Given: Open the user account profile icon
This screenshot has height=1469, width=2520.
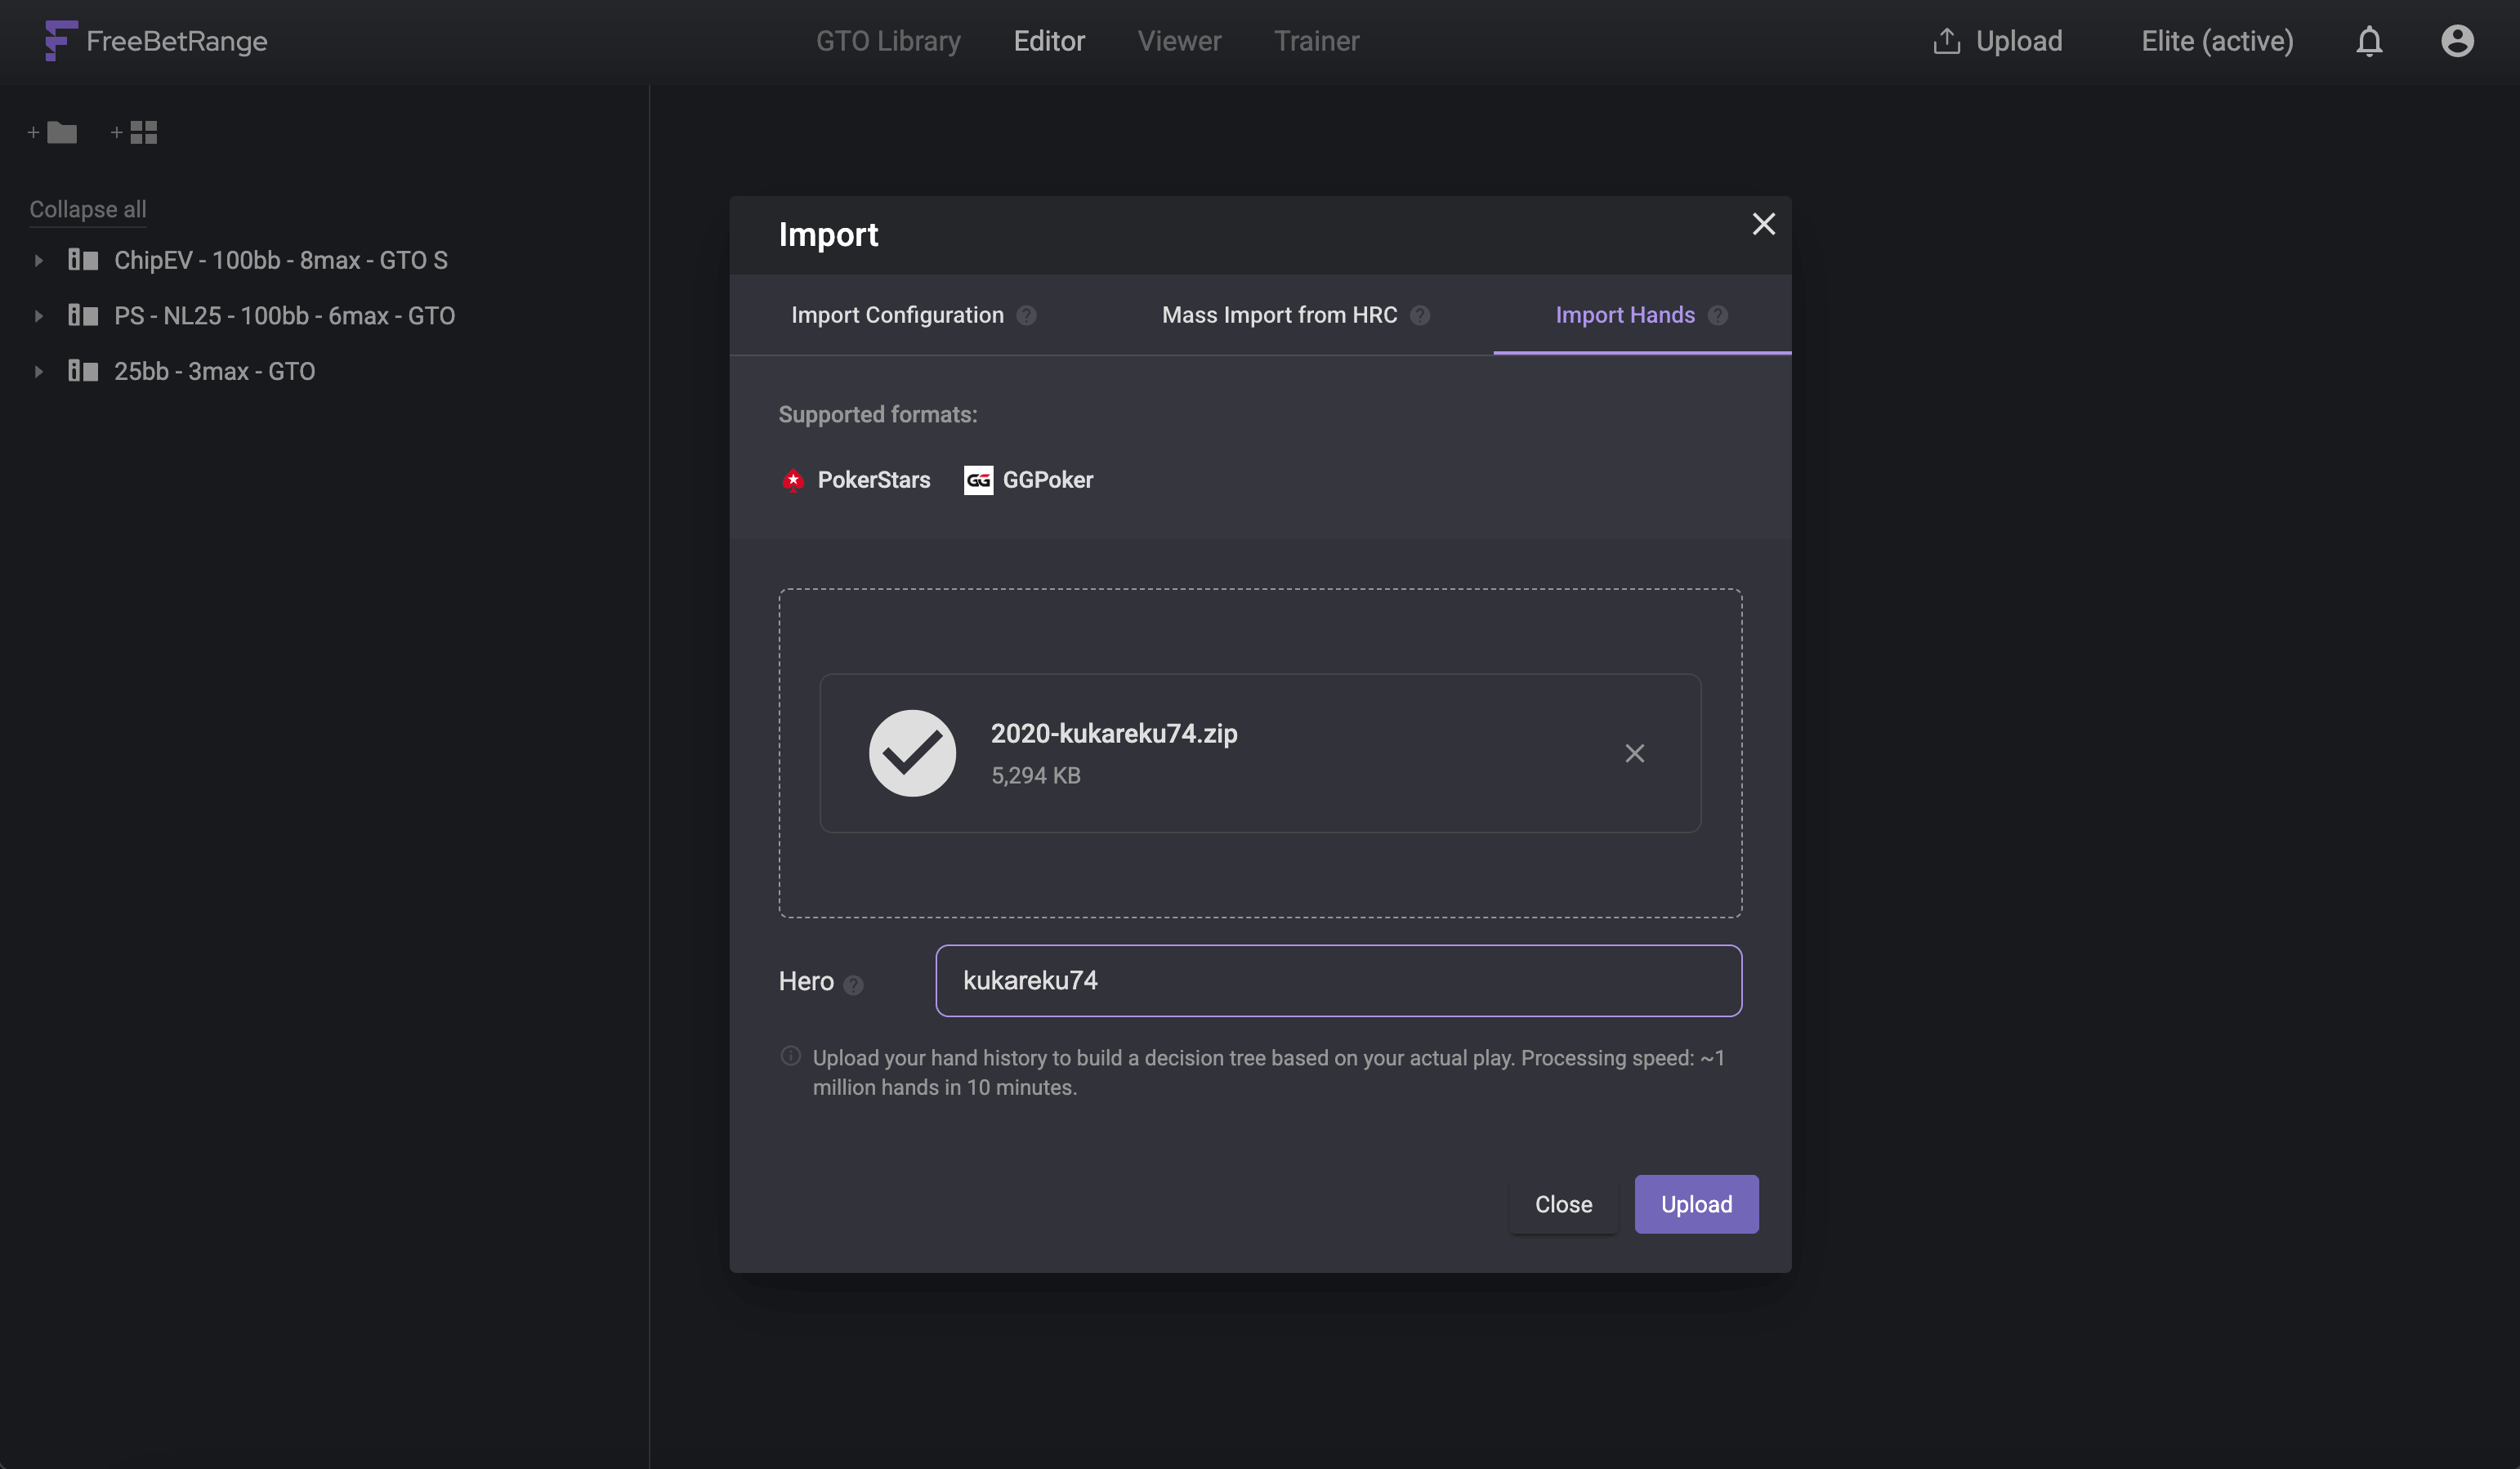Looking at the screenshot, I should click(2456, 41).
